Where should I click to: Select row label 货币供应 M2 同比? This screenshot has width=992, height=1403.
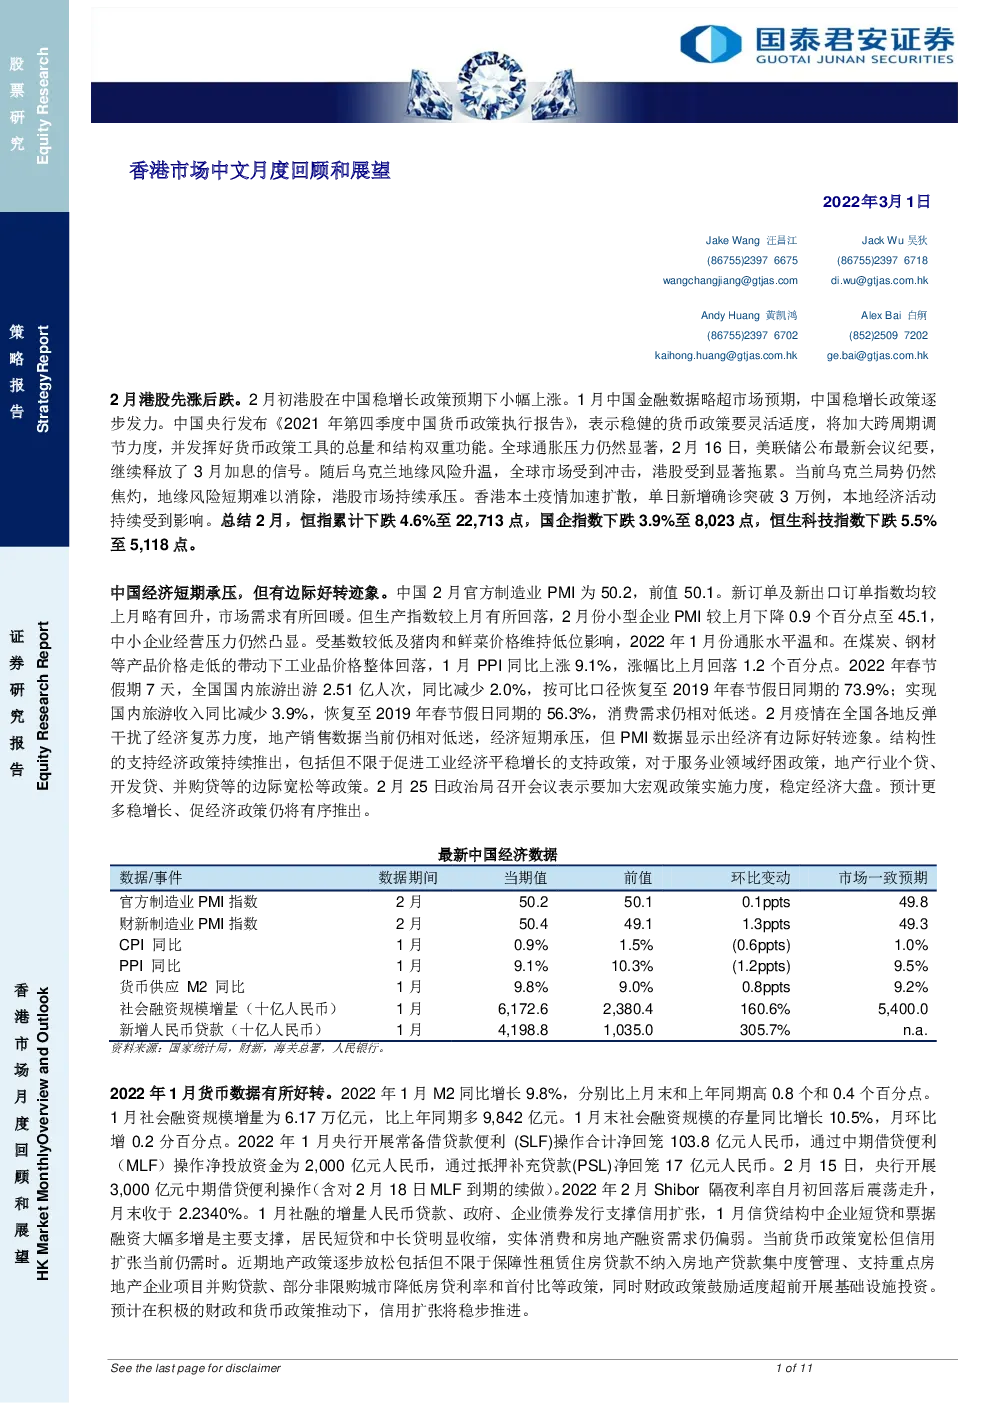[182, 987]
